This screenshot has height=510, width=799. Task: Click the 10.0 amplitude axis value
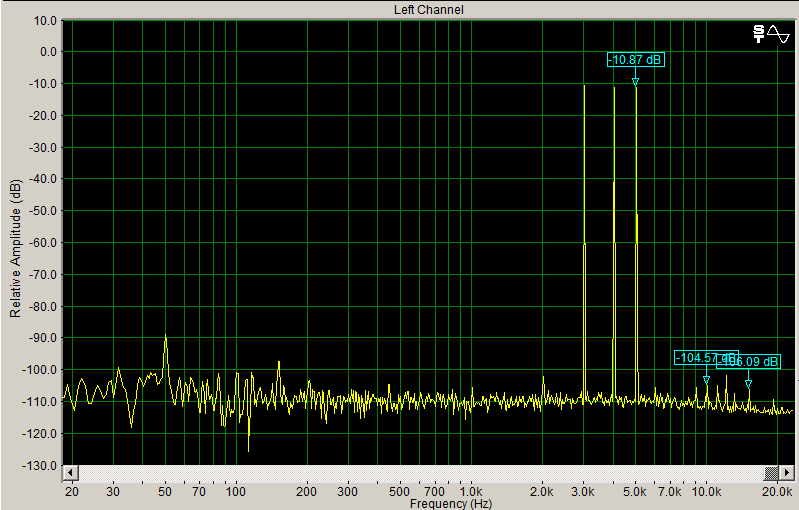pyautogui.click(x=45, y=21)
